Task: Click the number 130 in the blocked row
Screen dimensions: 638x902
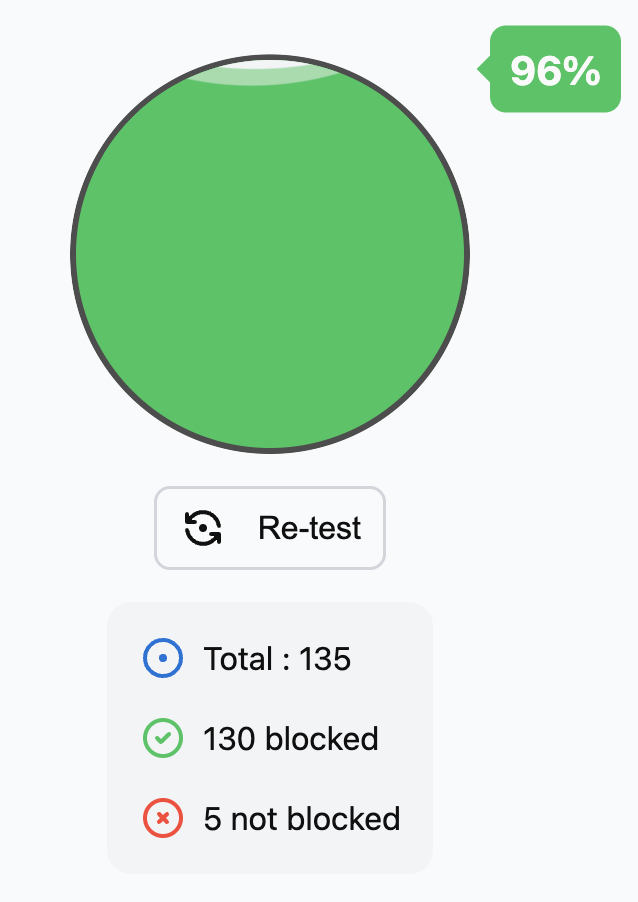Action: coord(229,739)
